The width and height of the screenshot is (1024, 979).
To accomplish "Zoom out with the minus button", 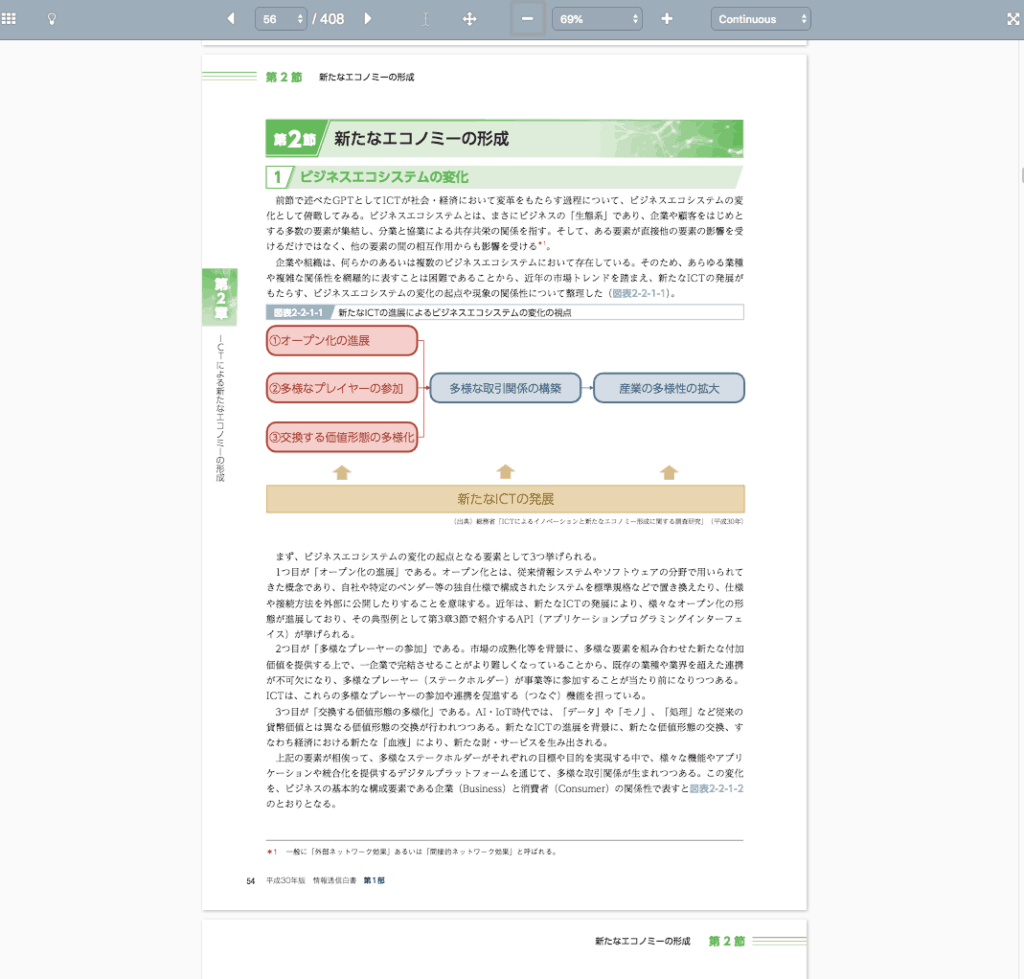I will pos(527,19).
